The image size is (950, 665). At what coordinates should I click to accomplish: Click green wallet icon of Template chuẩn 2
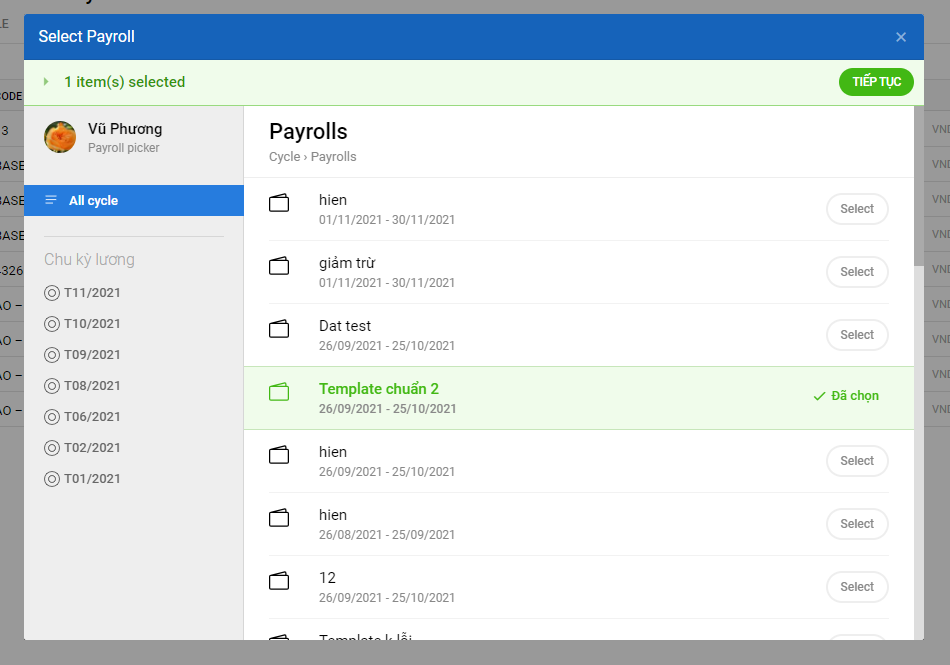tap(279, 392)
